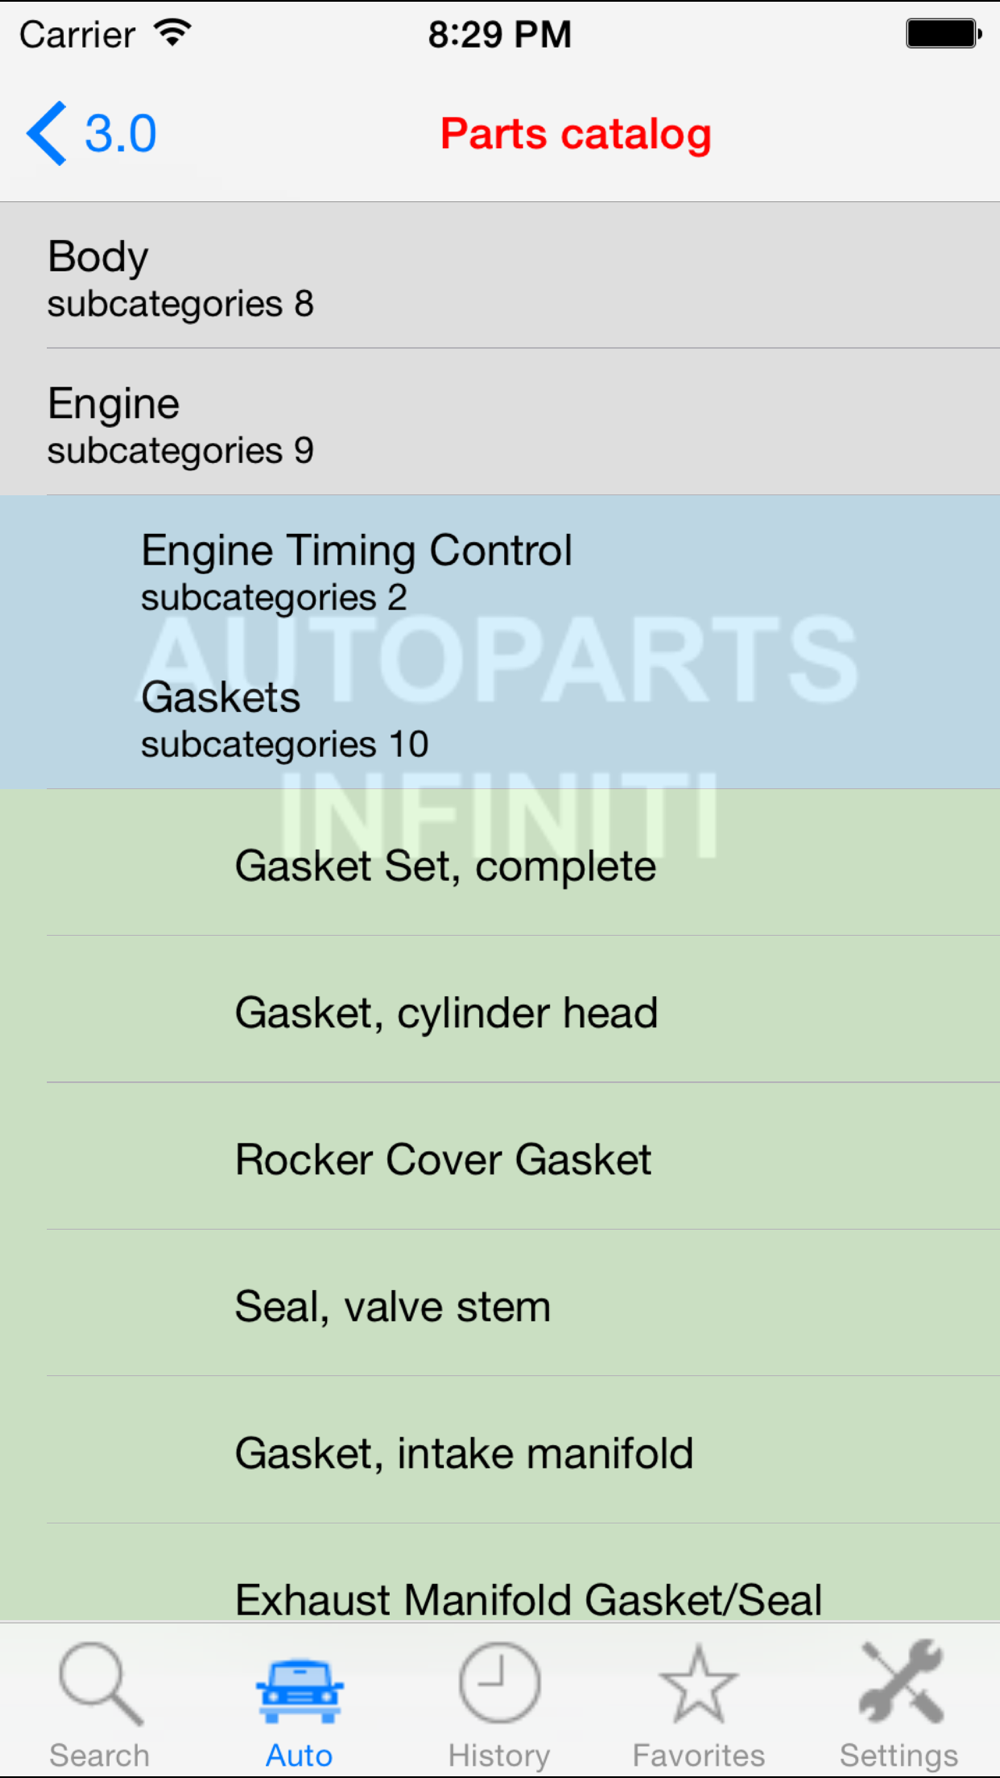Tap the Favorites star icon

pos(698,1686)
